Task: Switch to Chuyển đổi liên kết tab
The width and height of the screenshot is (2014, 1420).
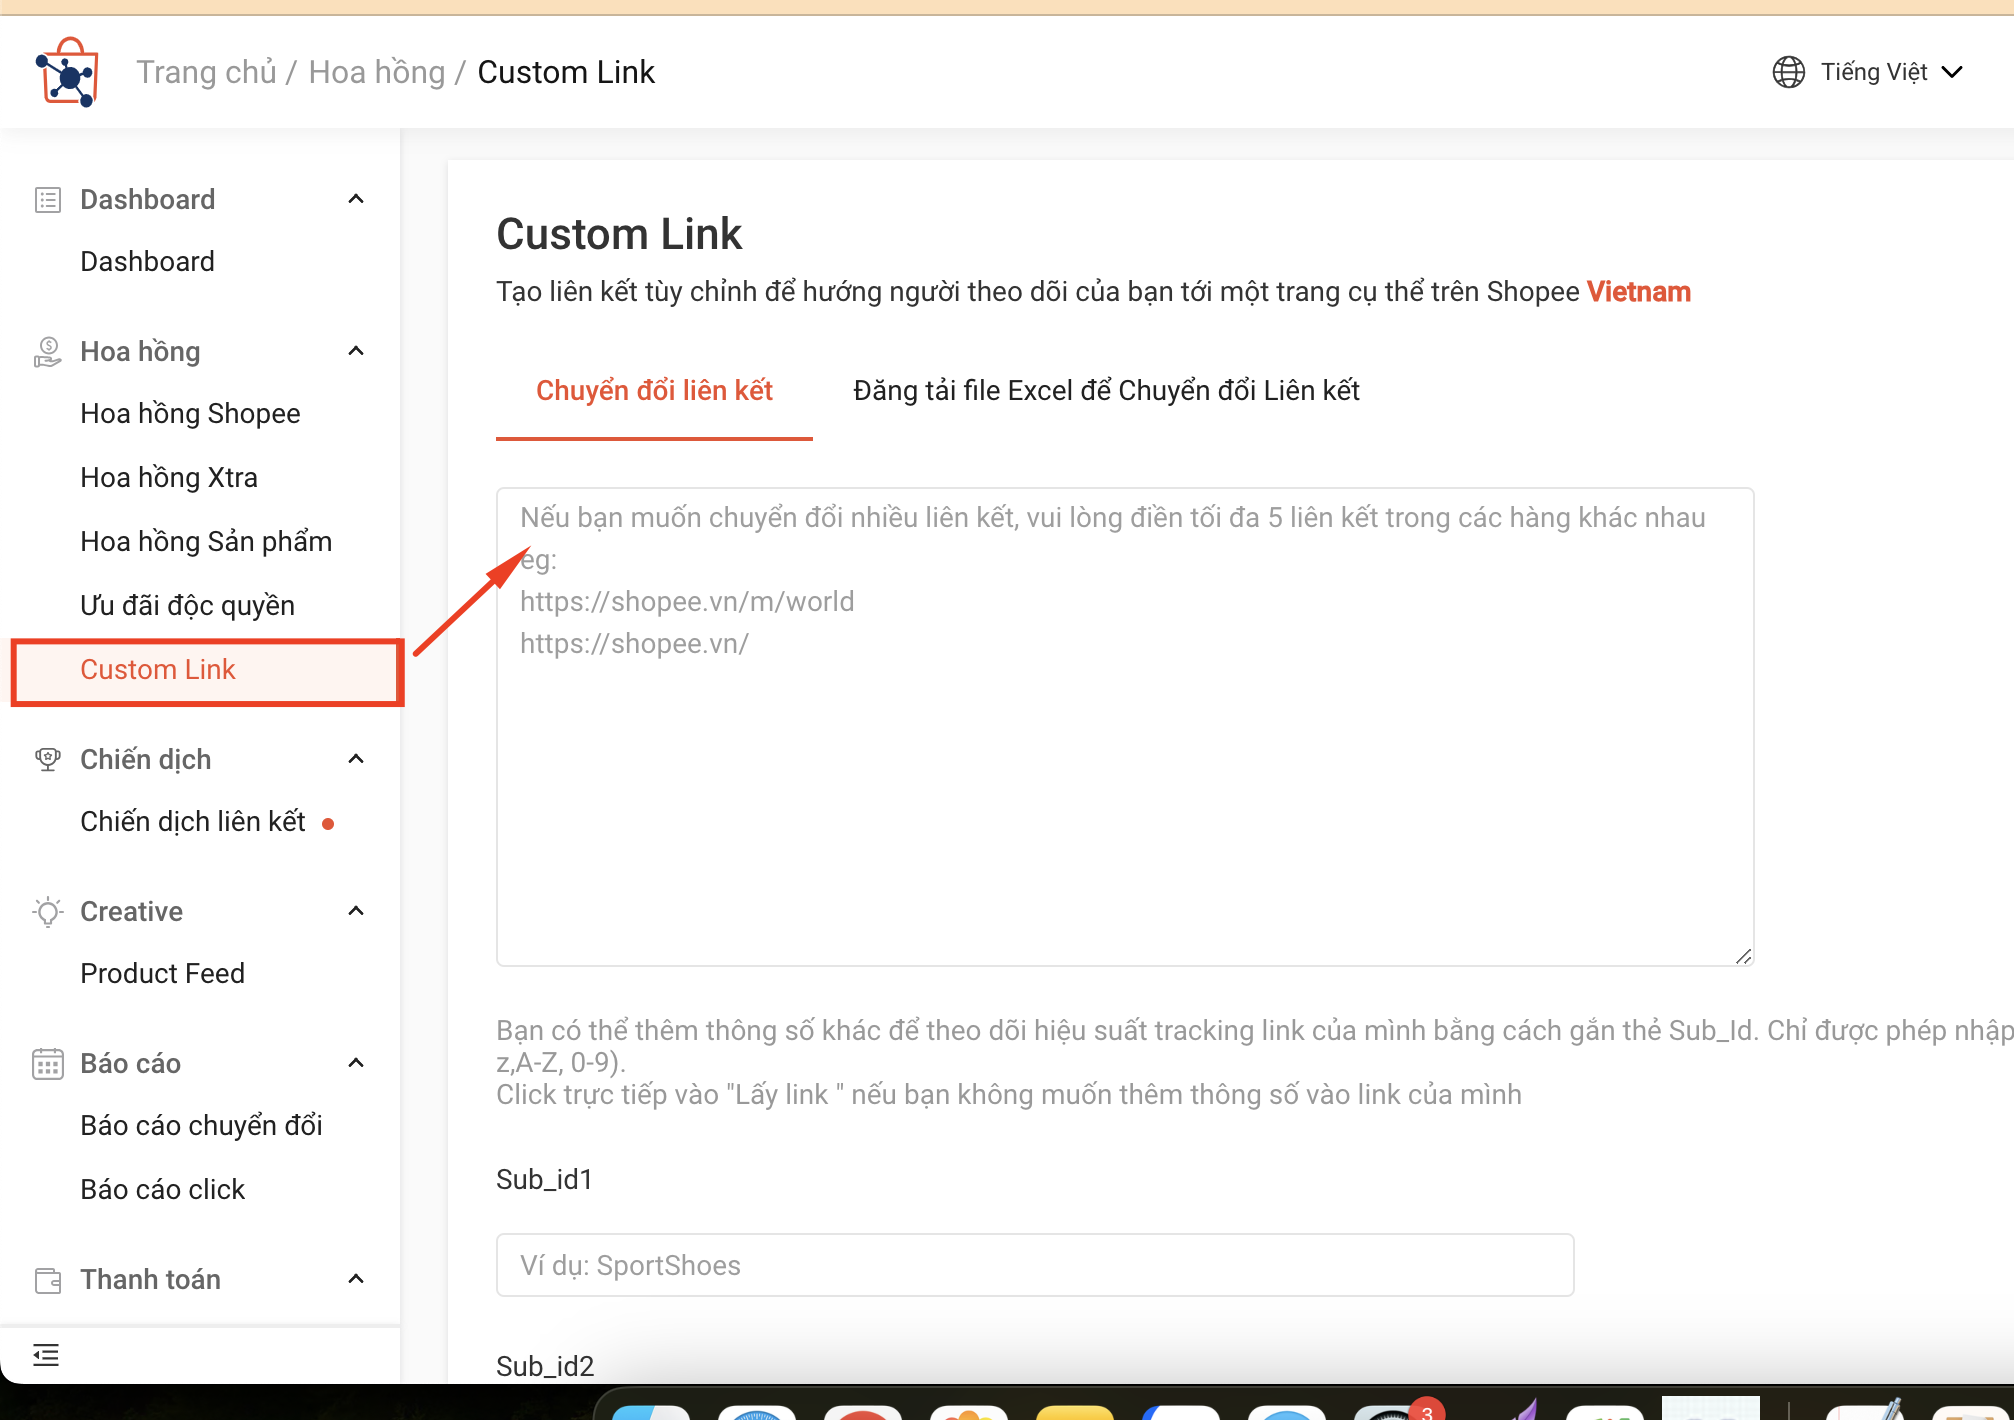Action: (654, 391)
